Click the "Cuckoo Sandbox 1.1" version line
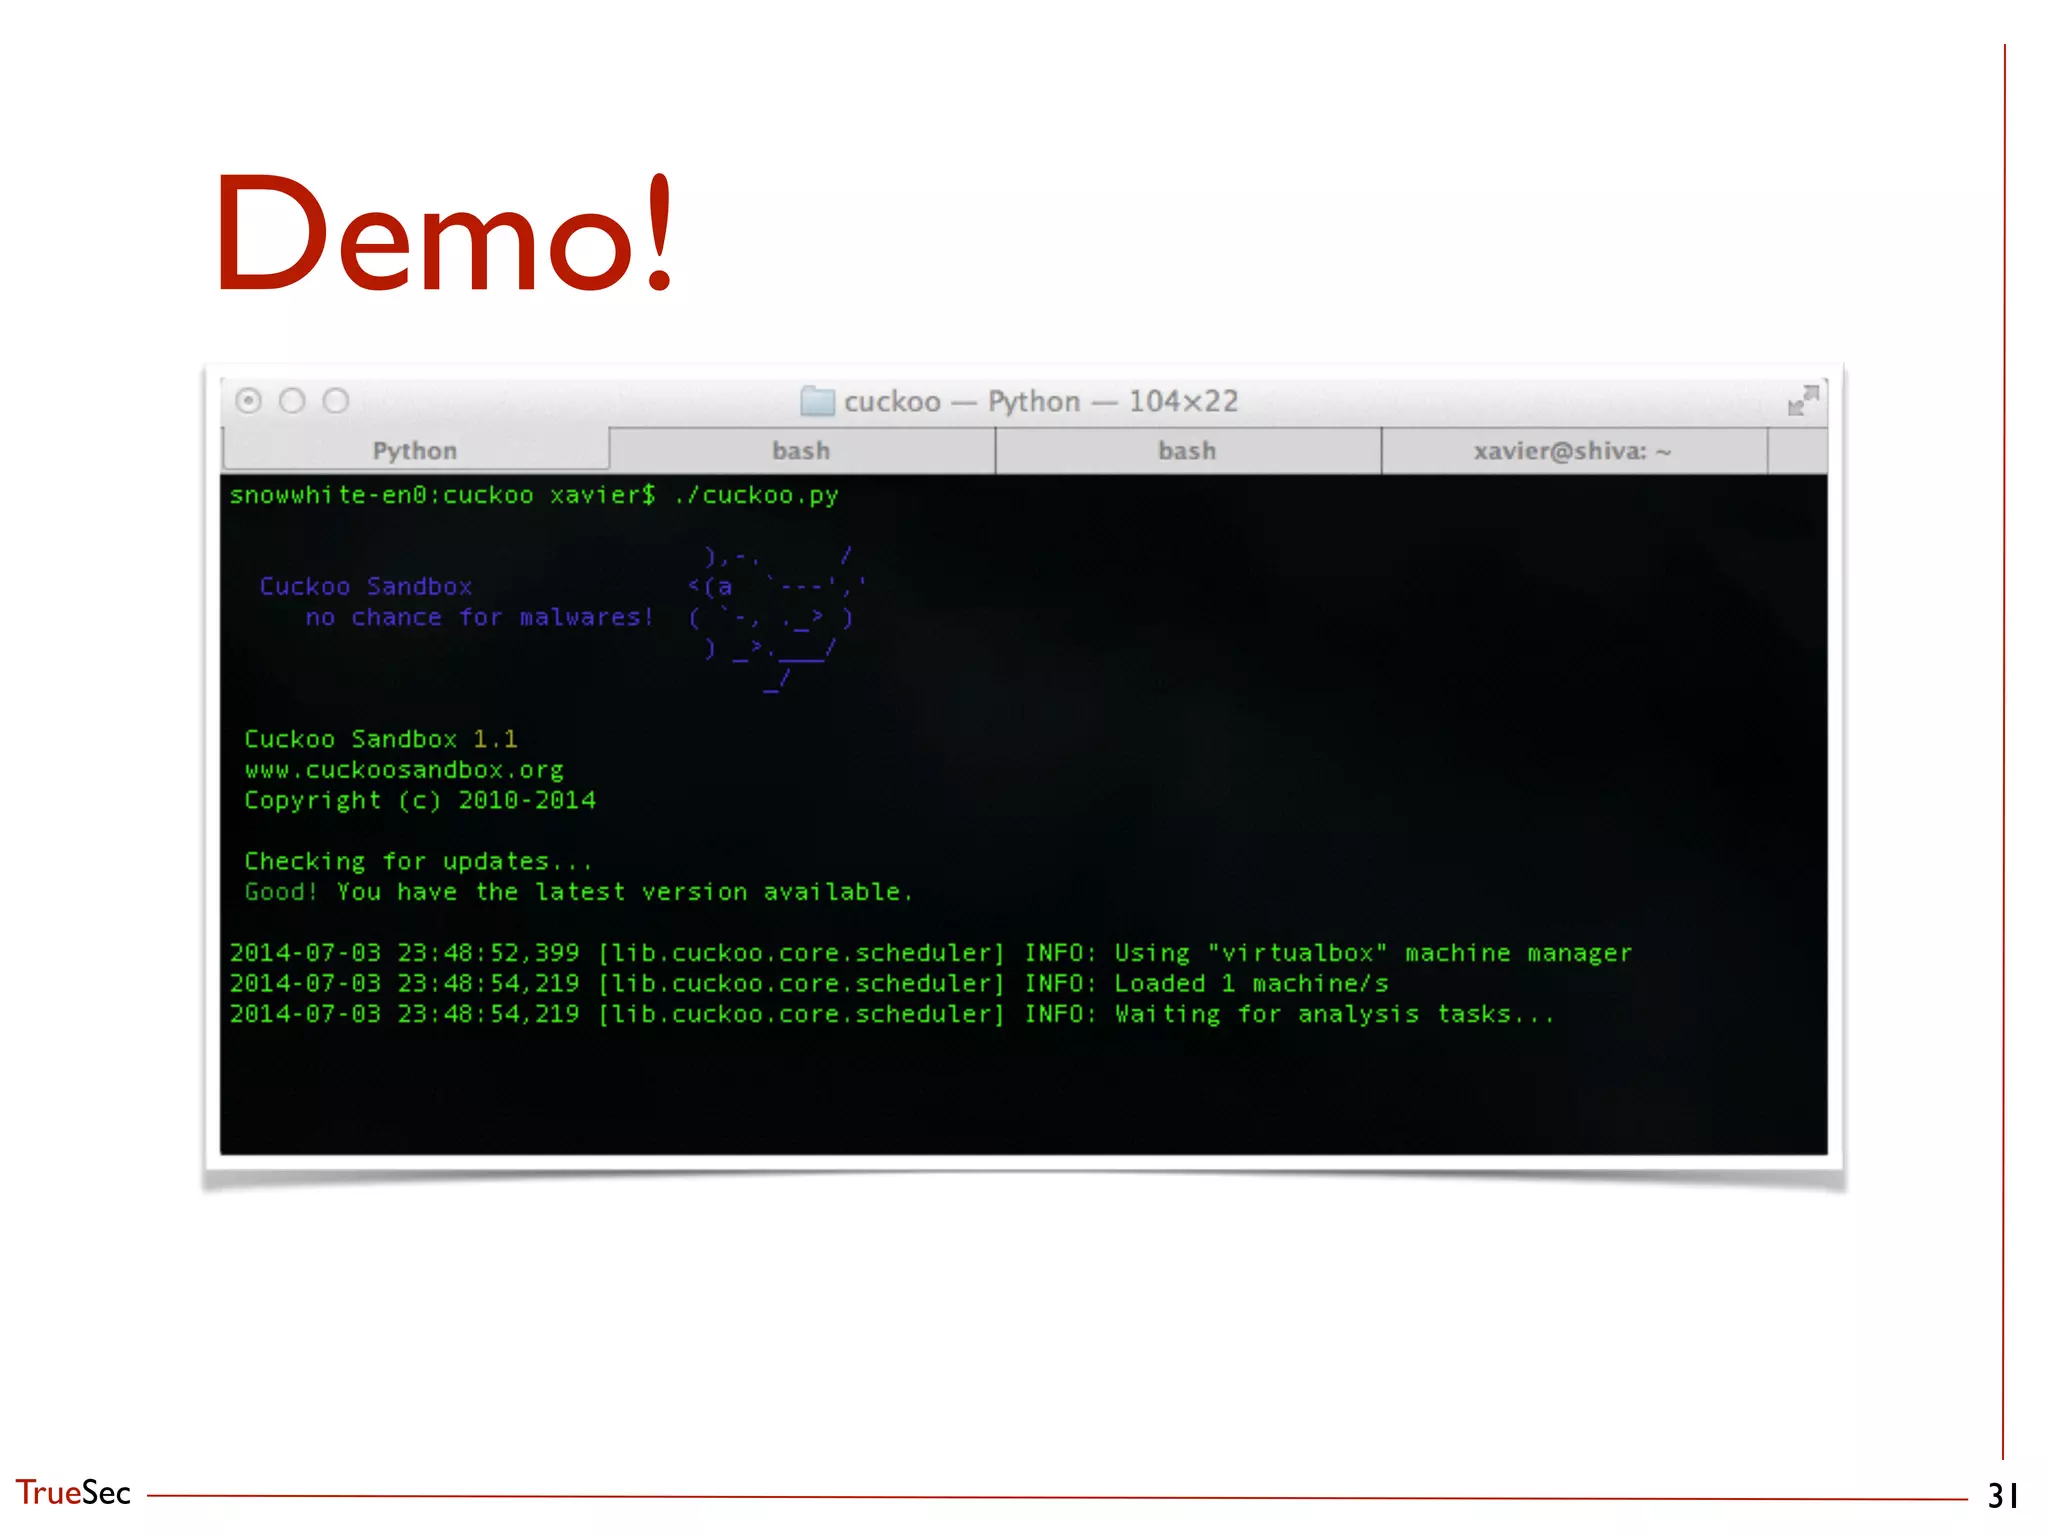 (381, 739)
